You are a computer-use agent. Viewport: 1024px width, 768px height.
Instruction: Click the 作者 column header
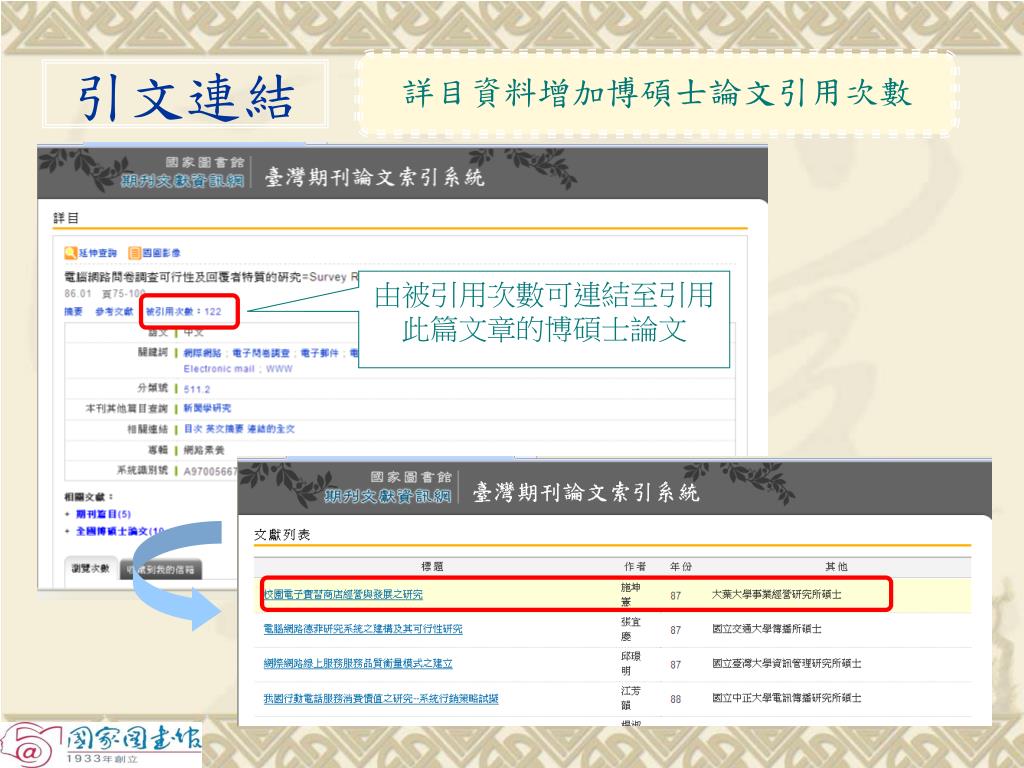635,566
